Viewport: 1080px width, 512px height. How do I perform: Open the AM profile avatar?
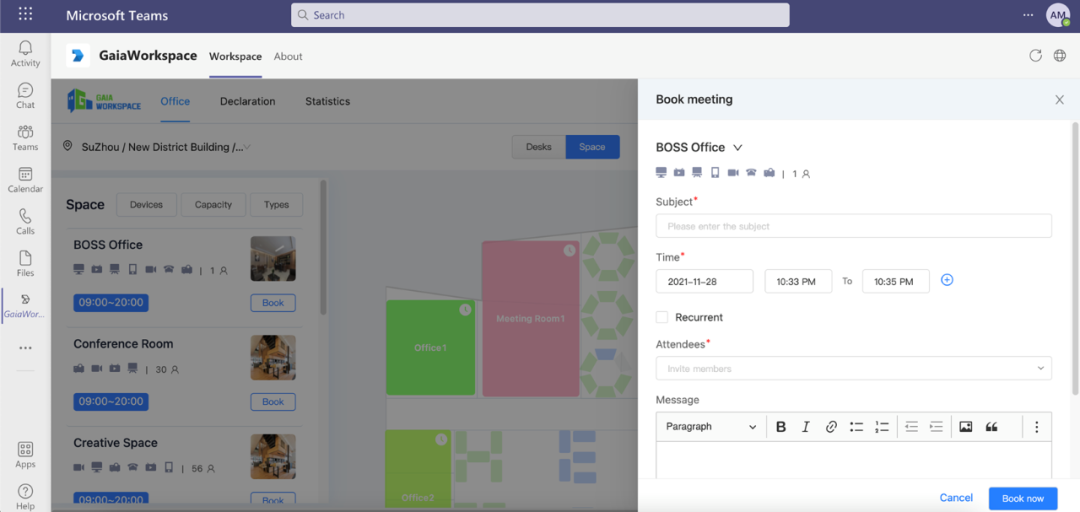click(1058, 14)
